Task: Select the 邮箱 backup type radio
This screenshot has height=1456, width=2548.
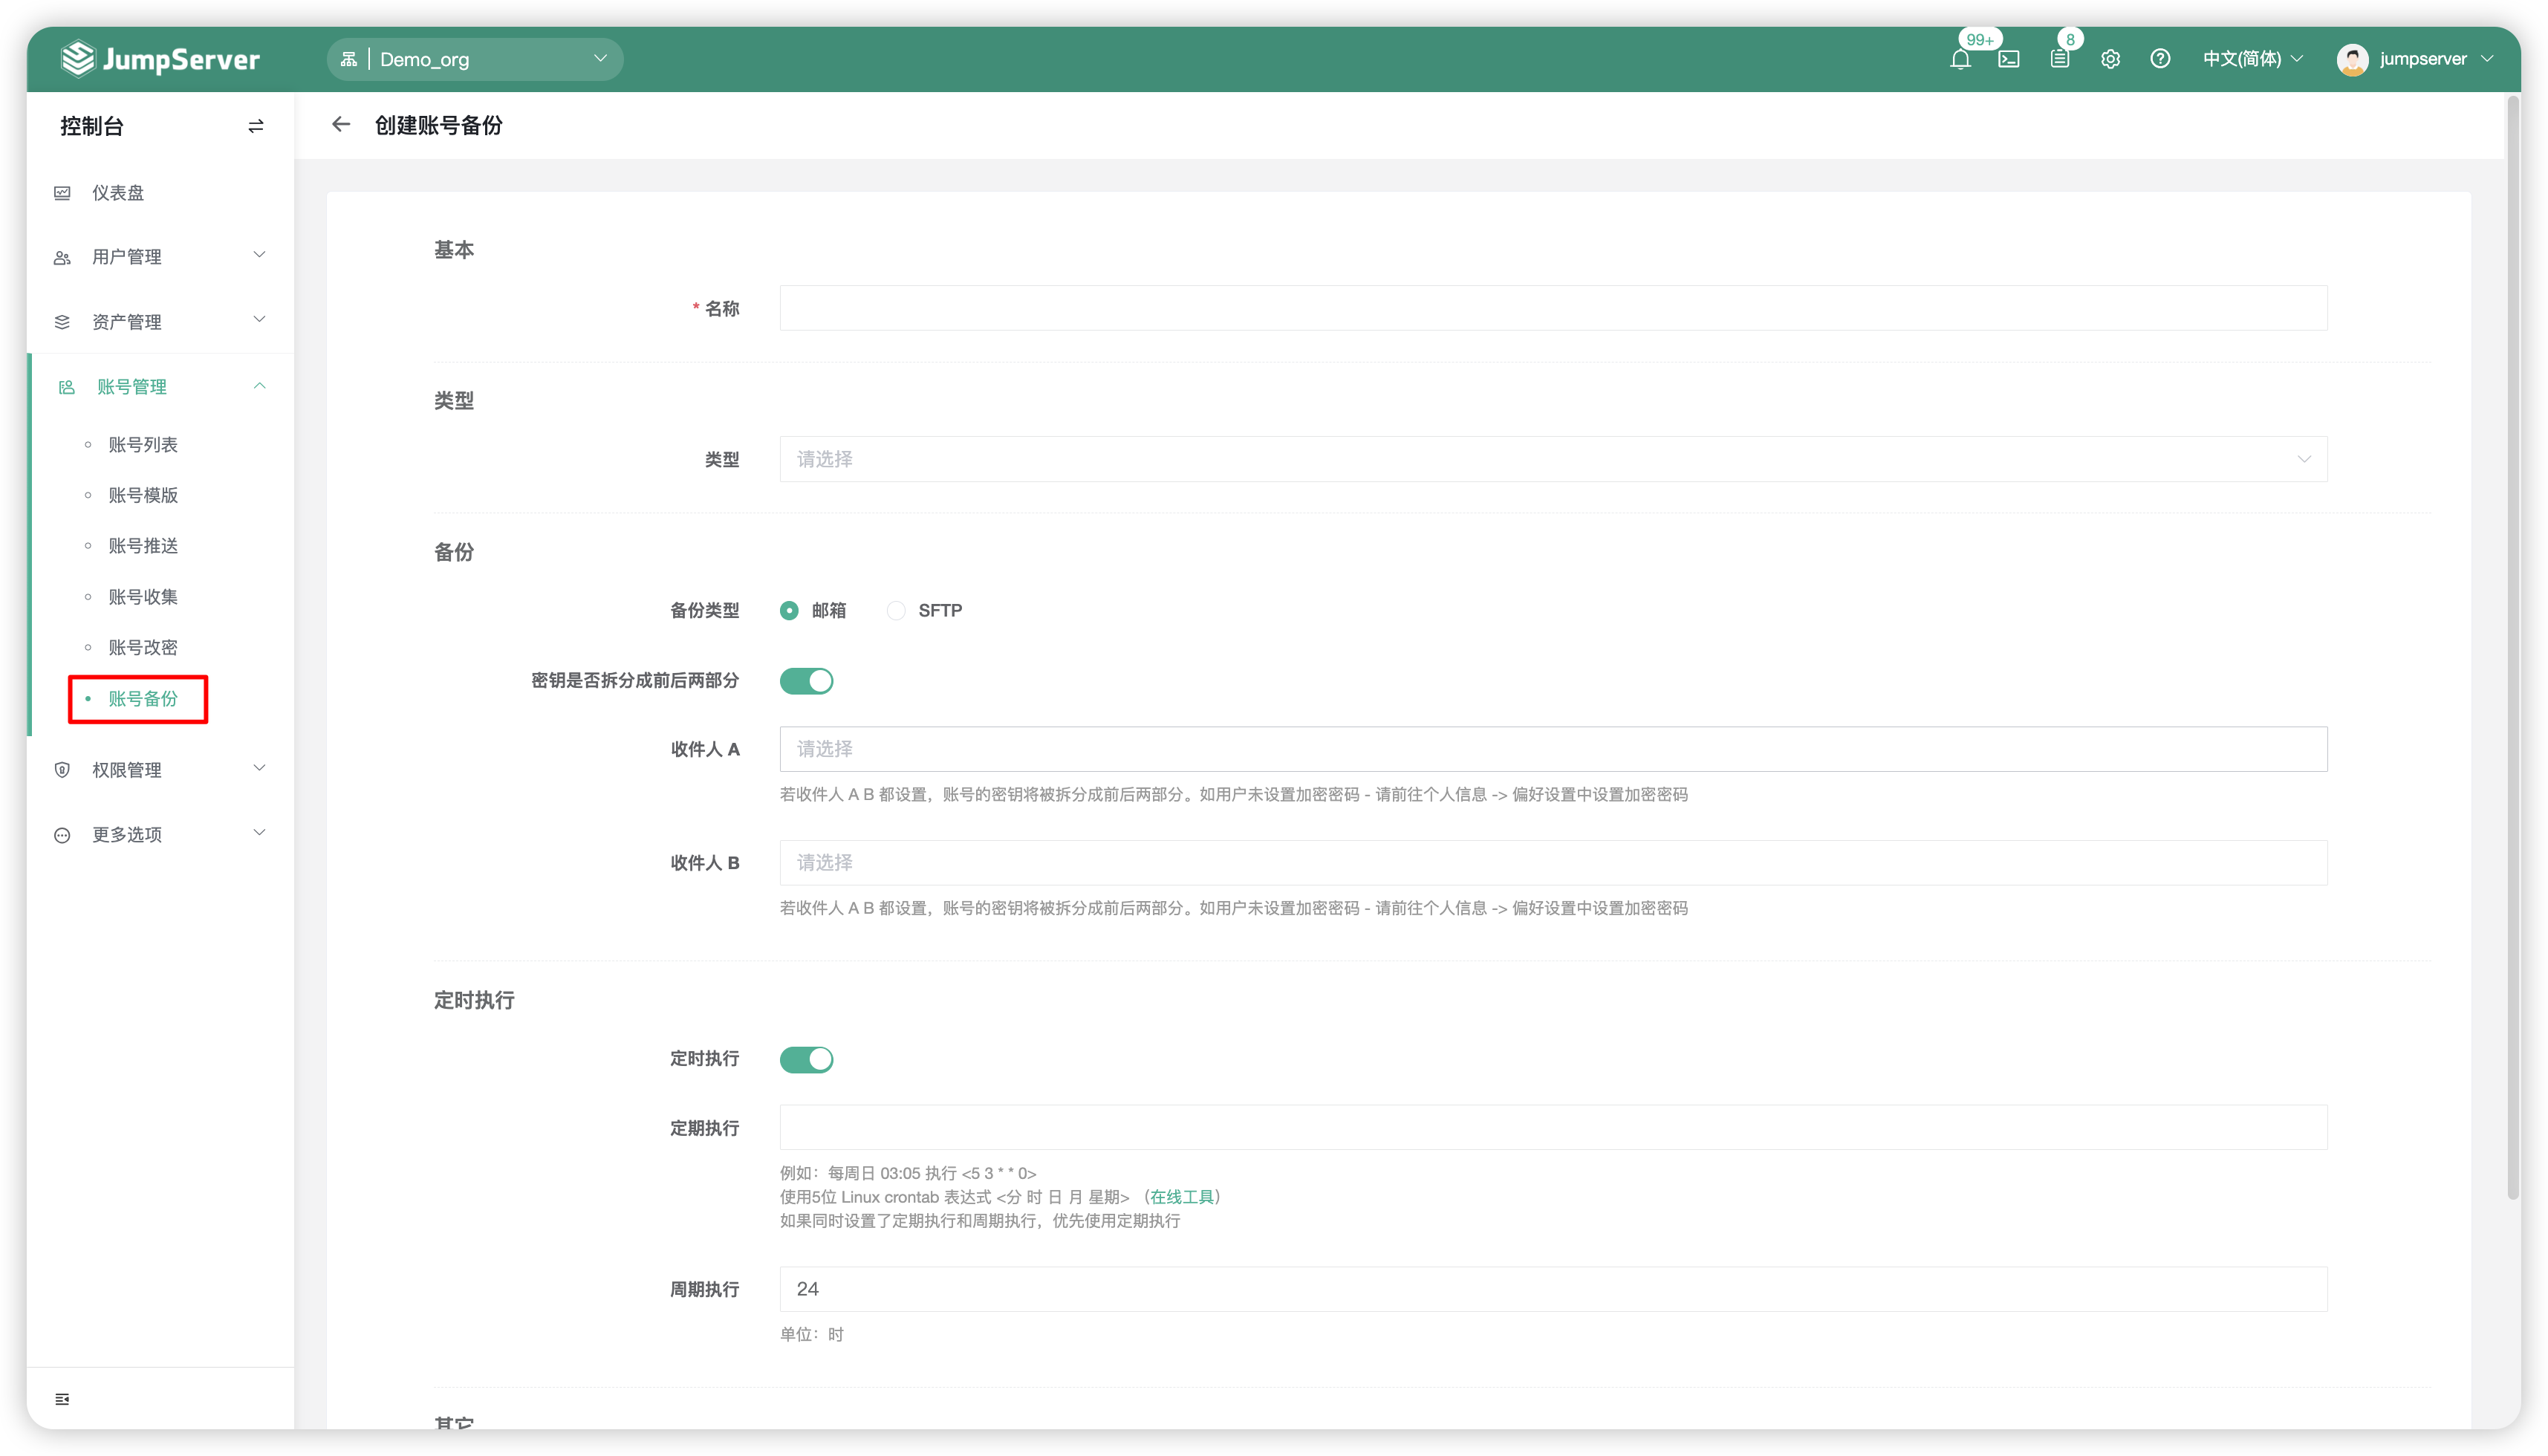Action: tap(789, 611)
